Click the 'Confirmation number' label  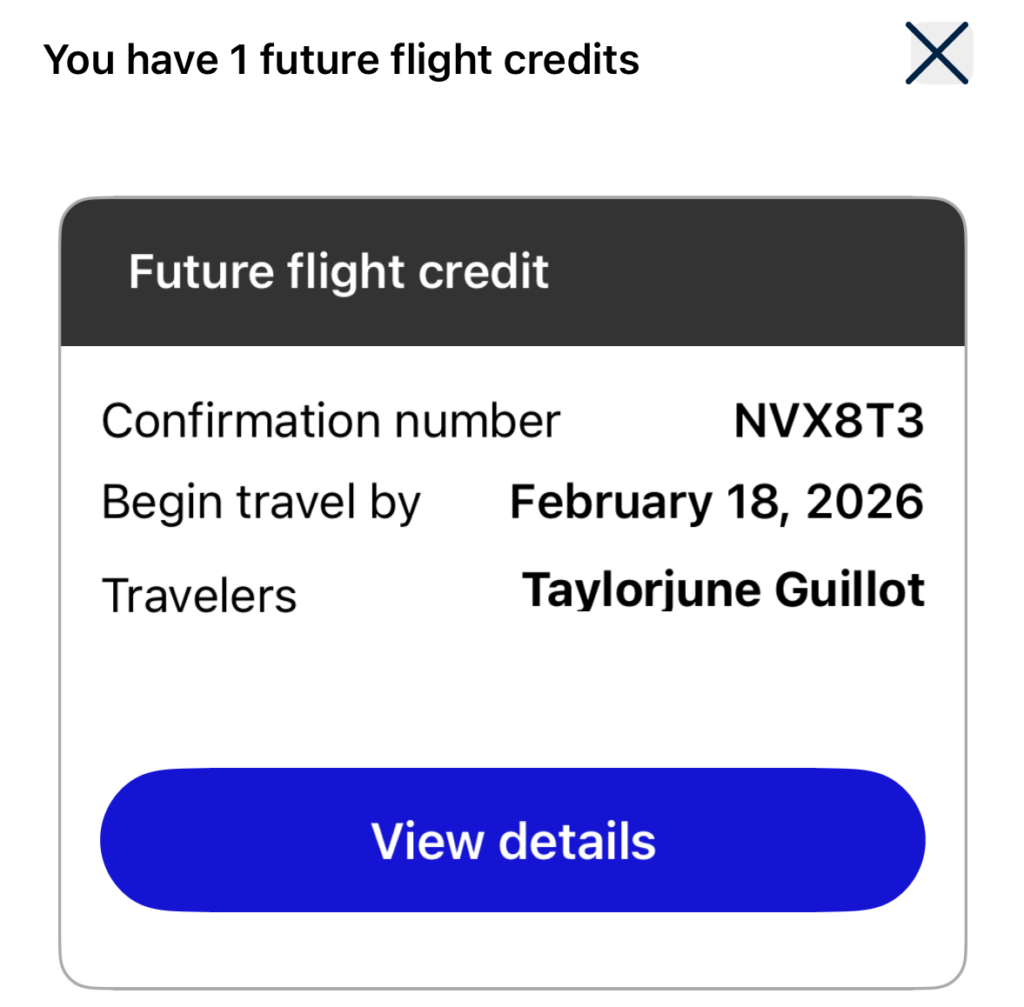click(x=330, y=421)
